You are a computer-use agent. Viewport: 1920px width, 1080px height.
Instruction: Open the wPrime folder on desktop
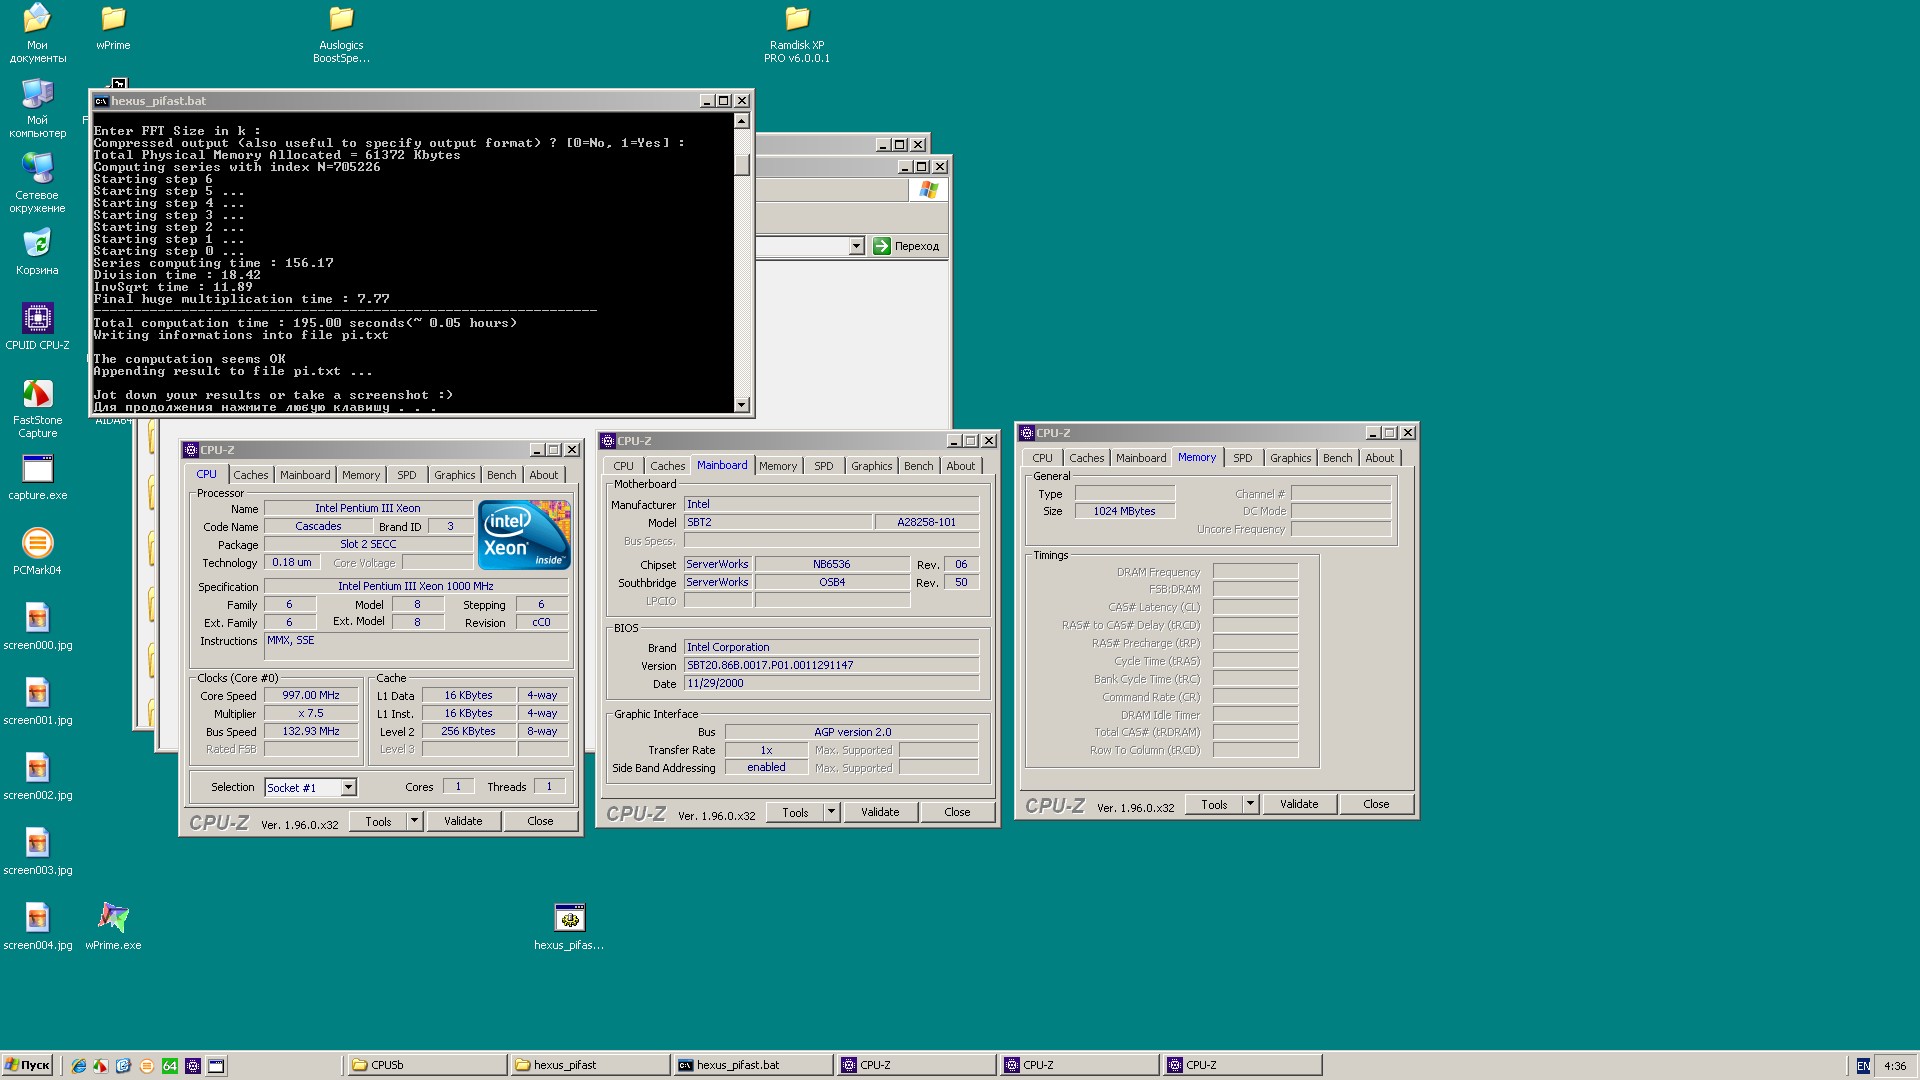pos(113,28)
